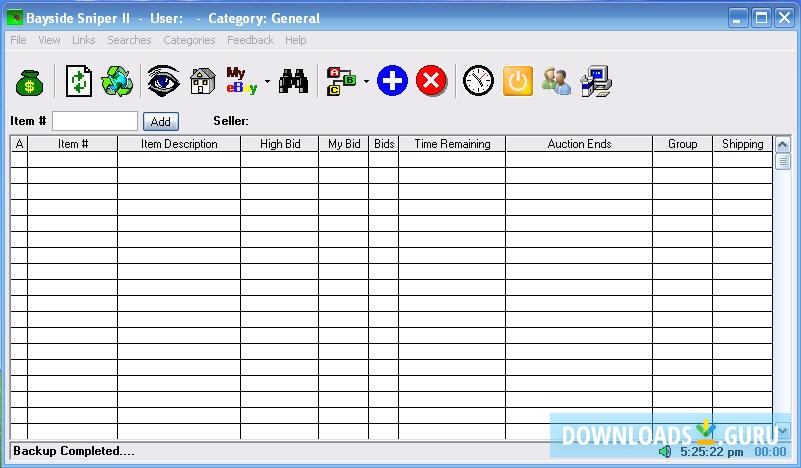Viewport: 801px width, 468px height.
Task: Expand the categories dropdown arrow
Action: [366, 81]
